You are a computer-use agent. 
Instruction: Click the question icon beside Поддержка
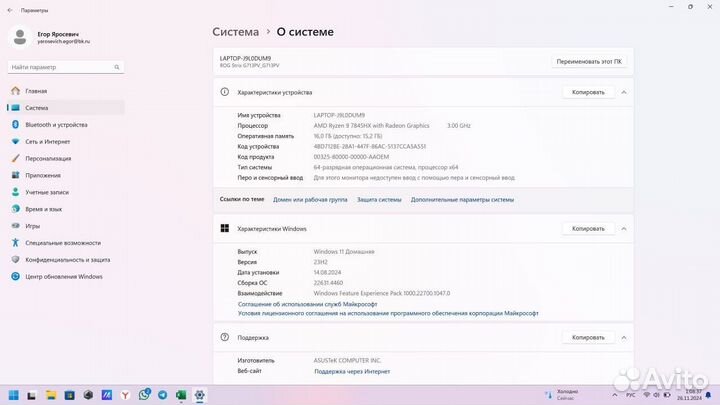tap(225, 337)
